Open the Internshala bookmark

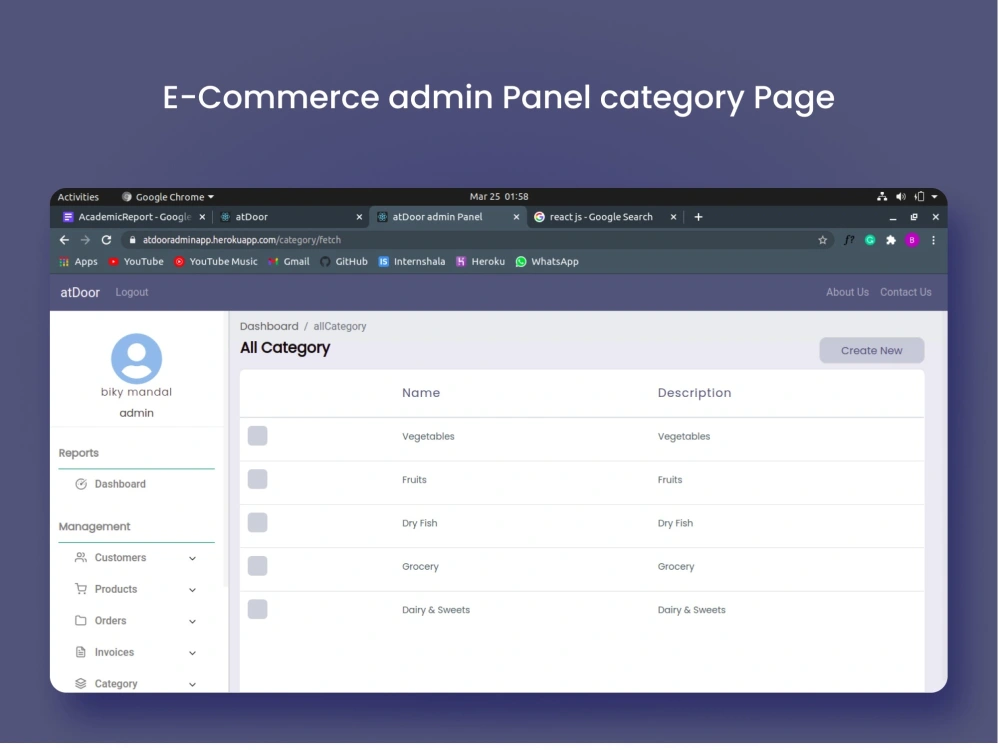pos(412,262)
